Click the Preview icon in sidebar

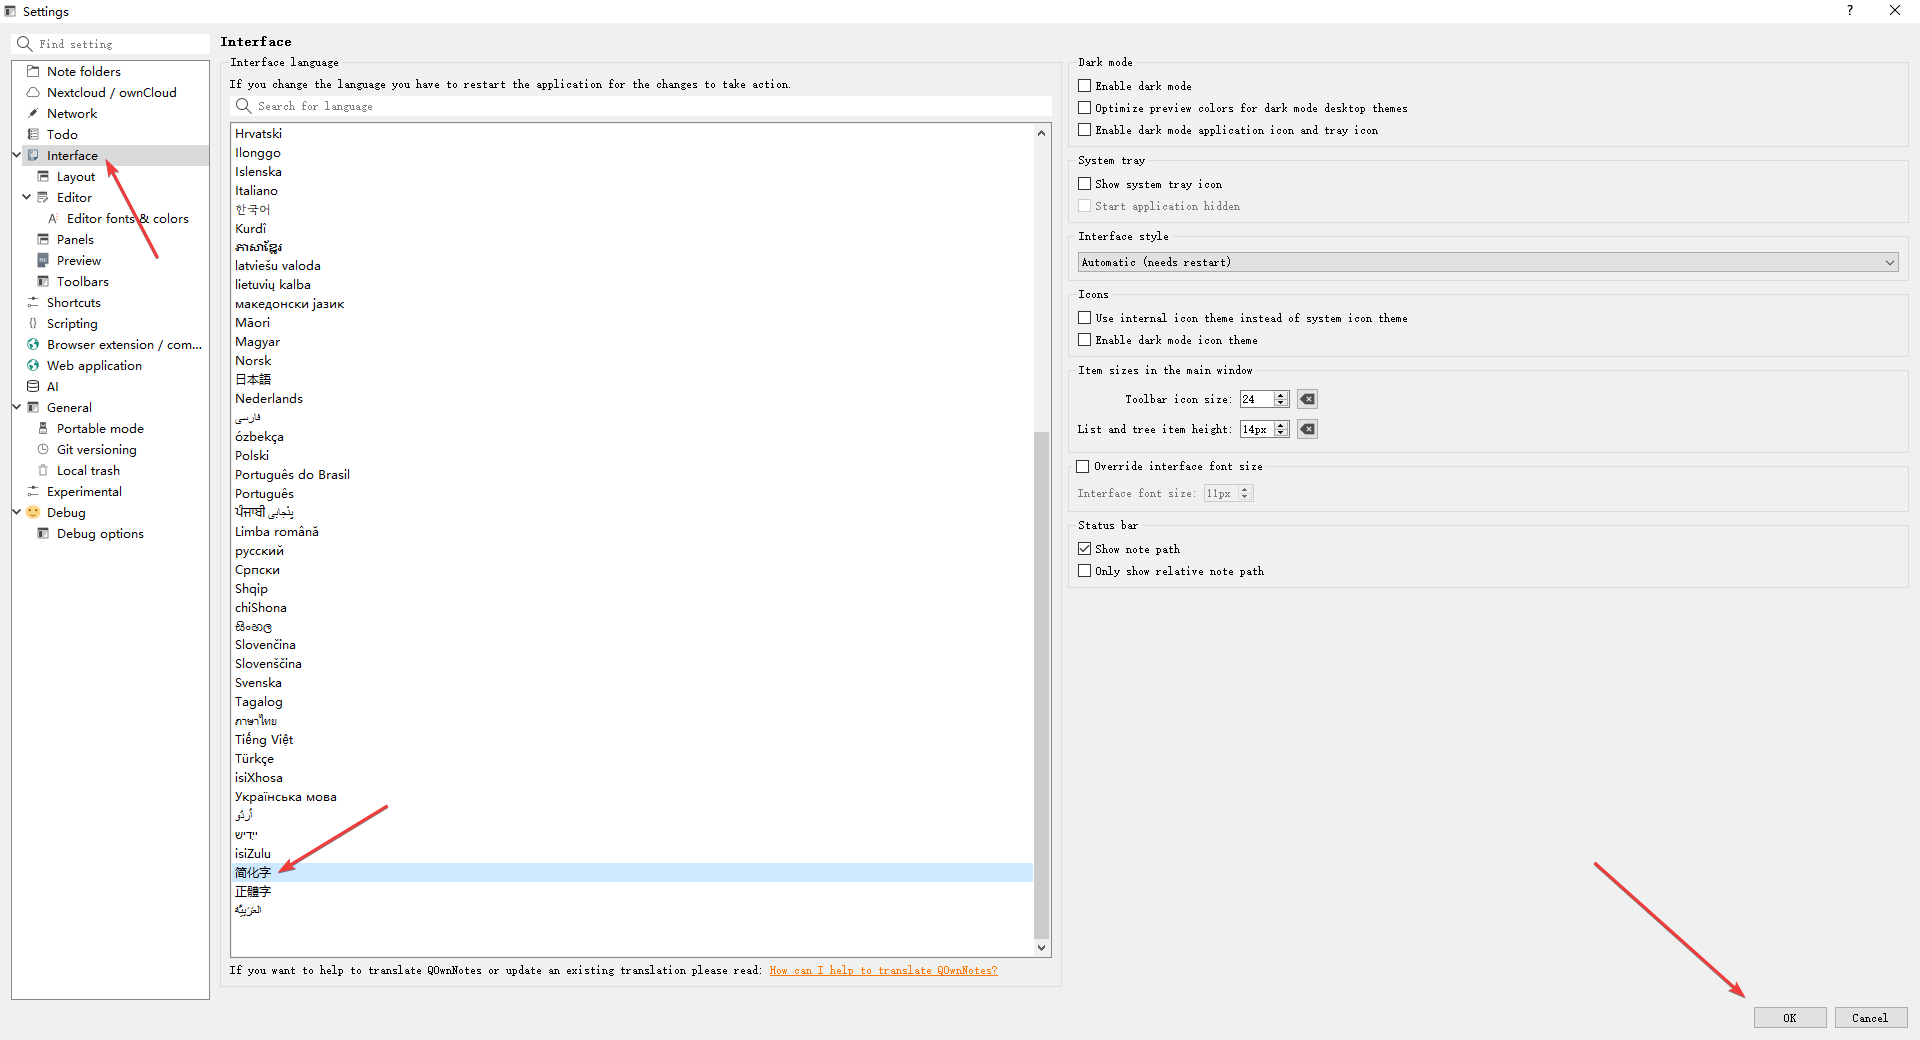point(43,260)
